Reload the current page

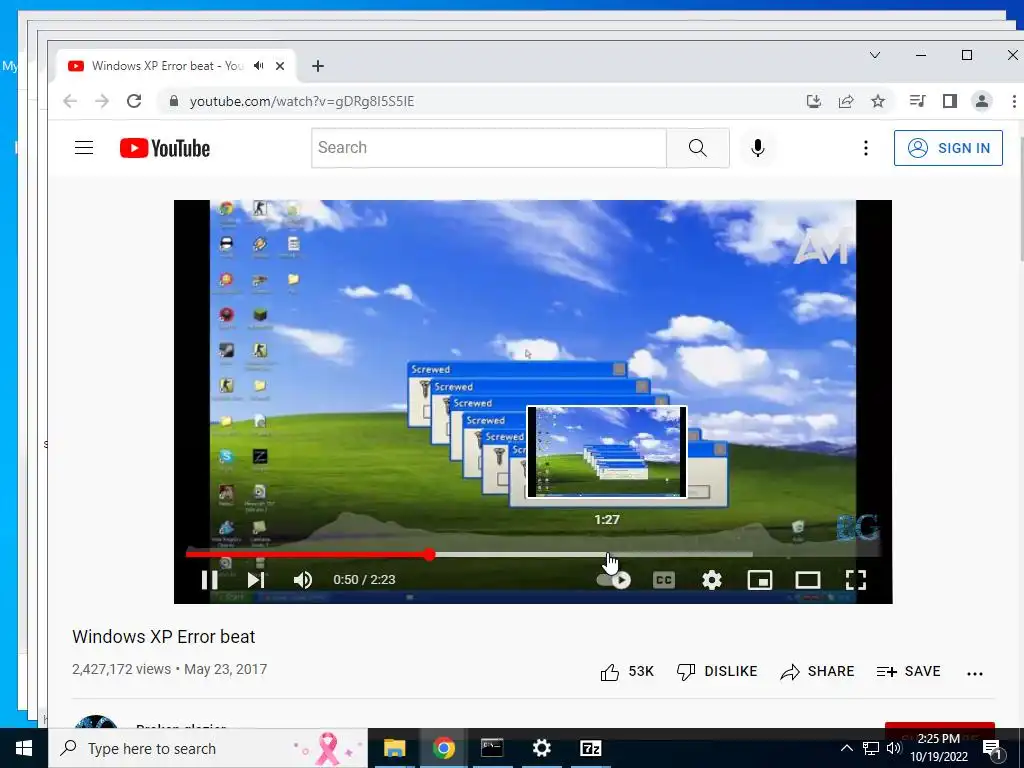click(x=134, y=101)
